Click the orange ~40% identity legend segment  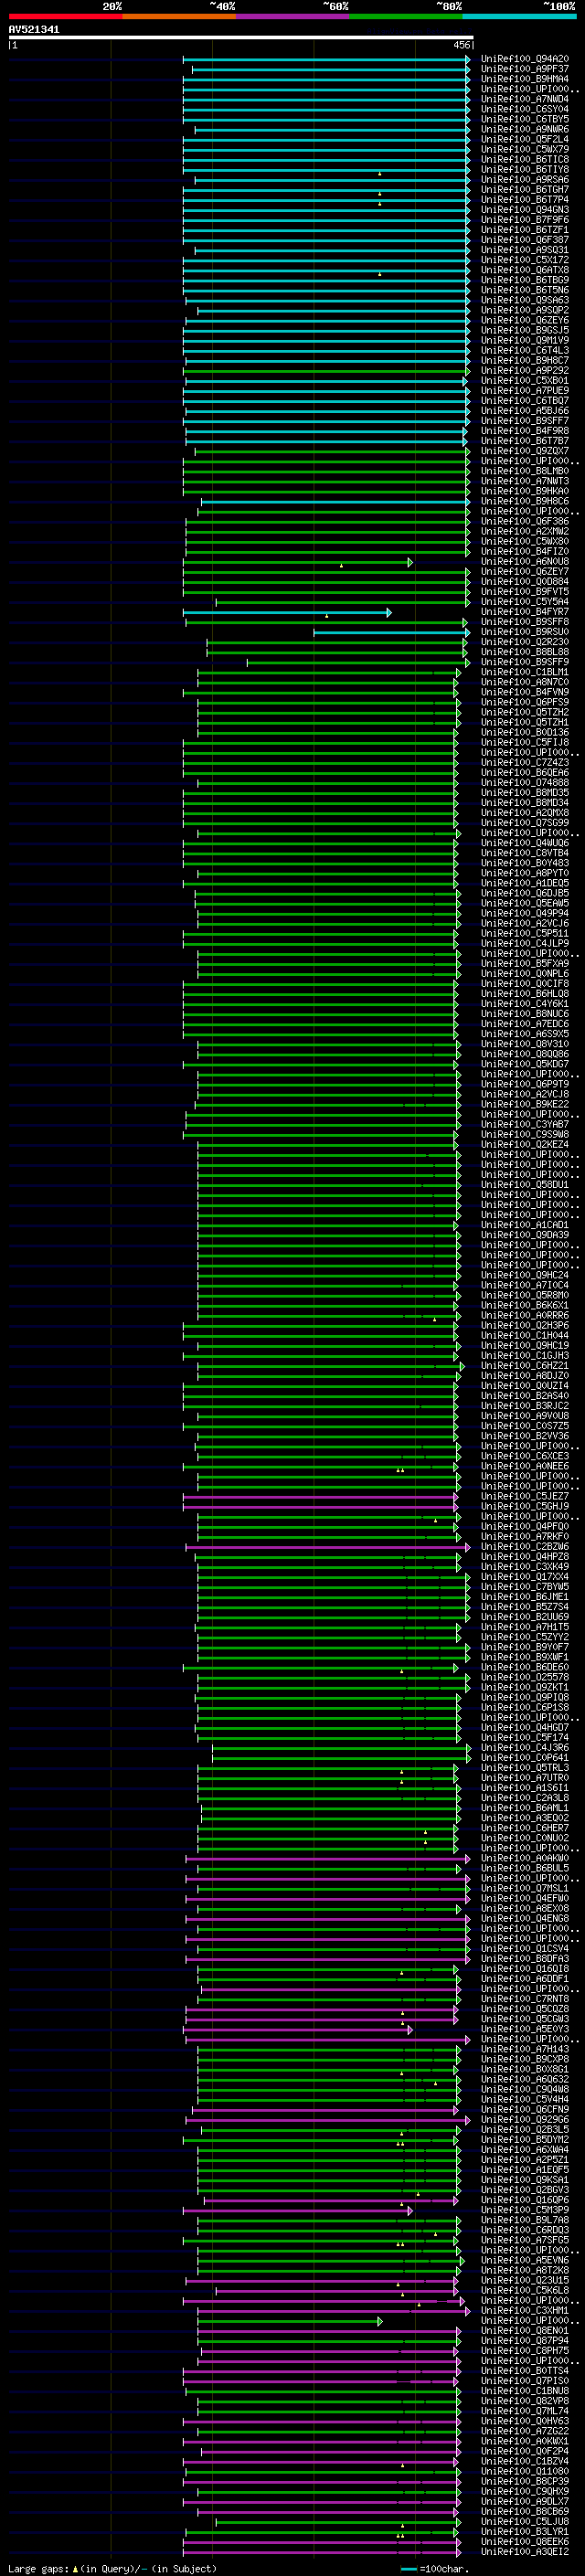click(x=179, y=16)
